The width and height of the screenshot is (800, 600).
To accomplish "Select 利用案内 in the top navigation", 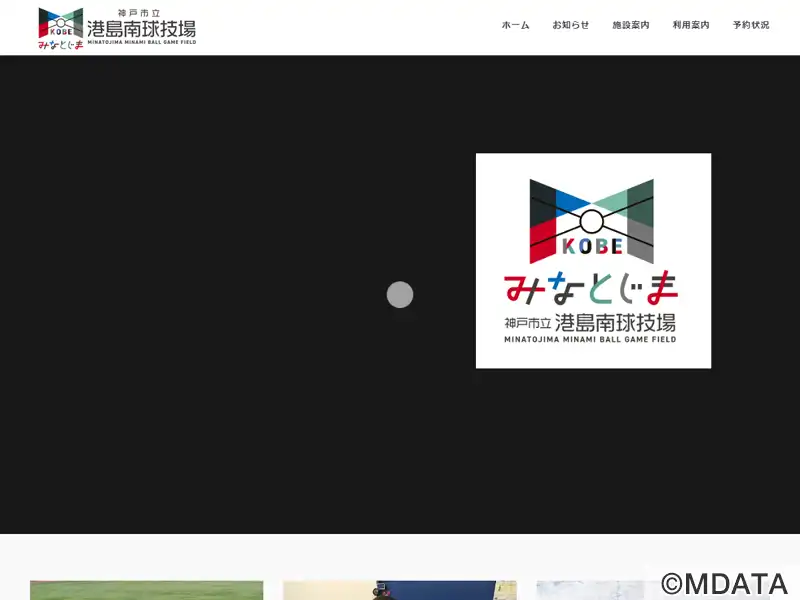I will pyautogui.click(x=691, y=25).
